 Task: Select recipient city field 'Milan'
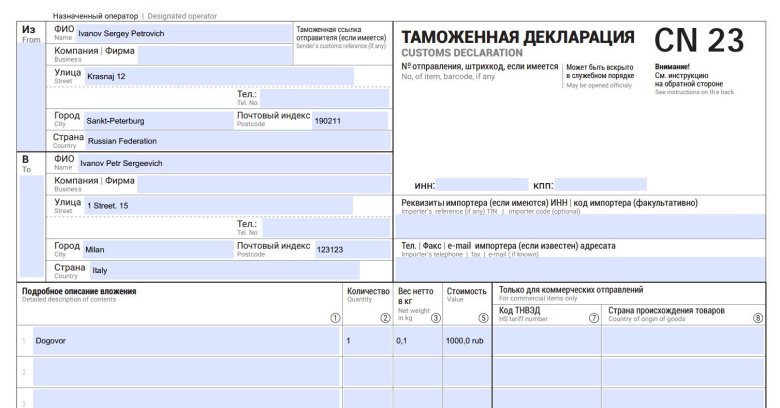coord(157,249)
